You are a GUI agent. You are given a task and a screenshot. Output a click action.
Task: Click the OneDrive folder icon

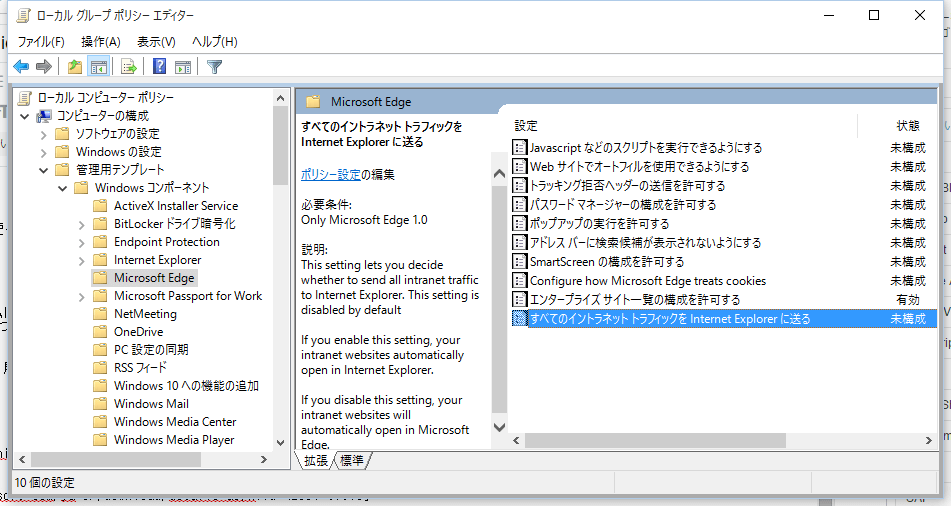tap(100, 332)
